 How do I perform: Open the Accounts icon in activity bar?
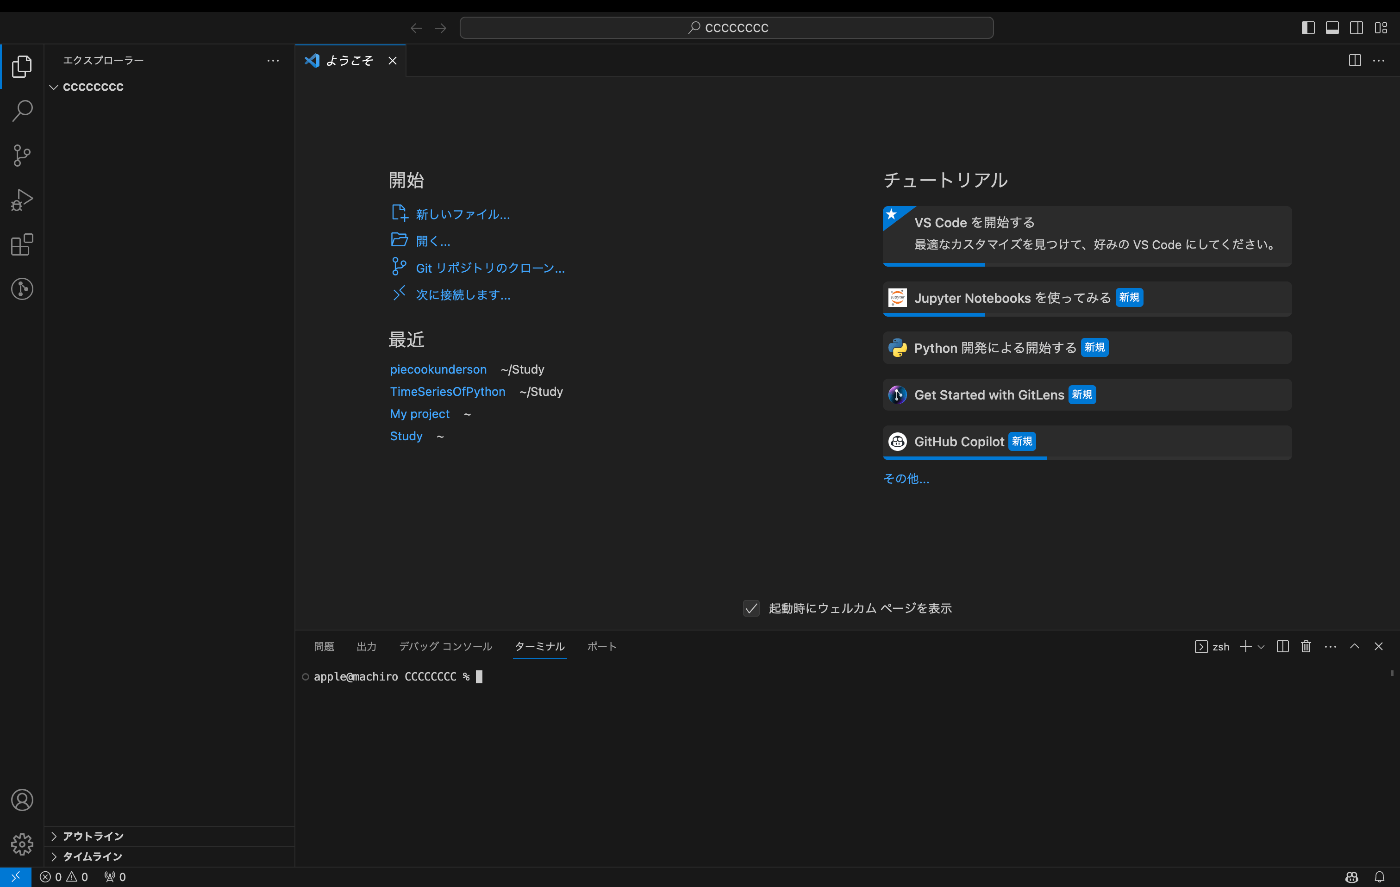pyautogui.click(x=22, y=800)
